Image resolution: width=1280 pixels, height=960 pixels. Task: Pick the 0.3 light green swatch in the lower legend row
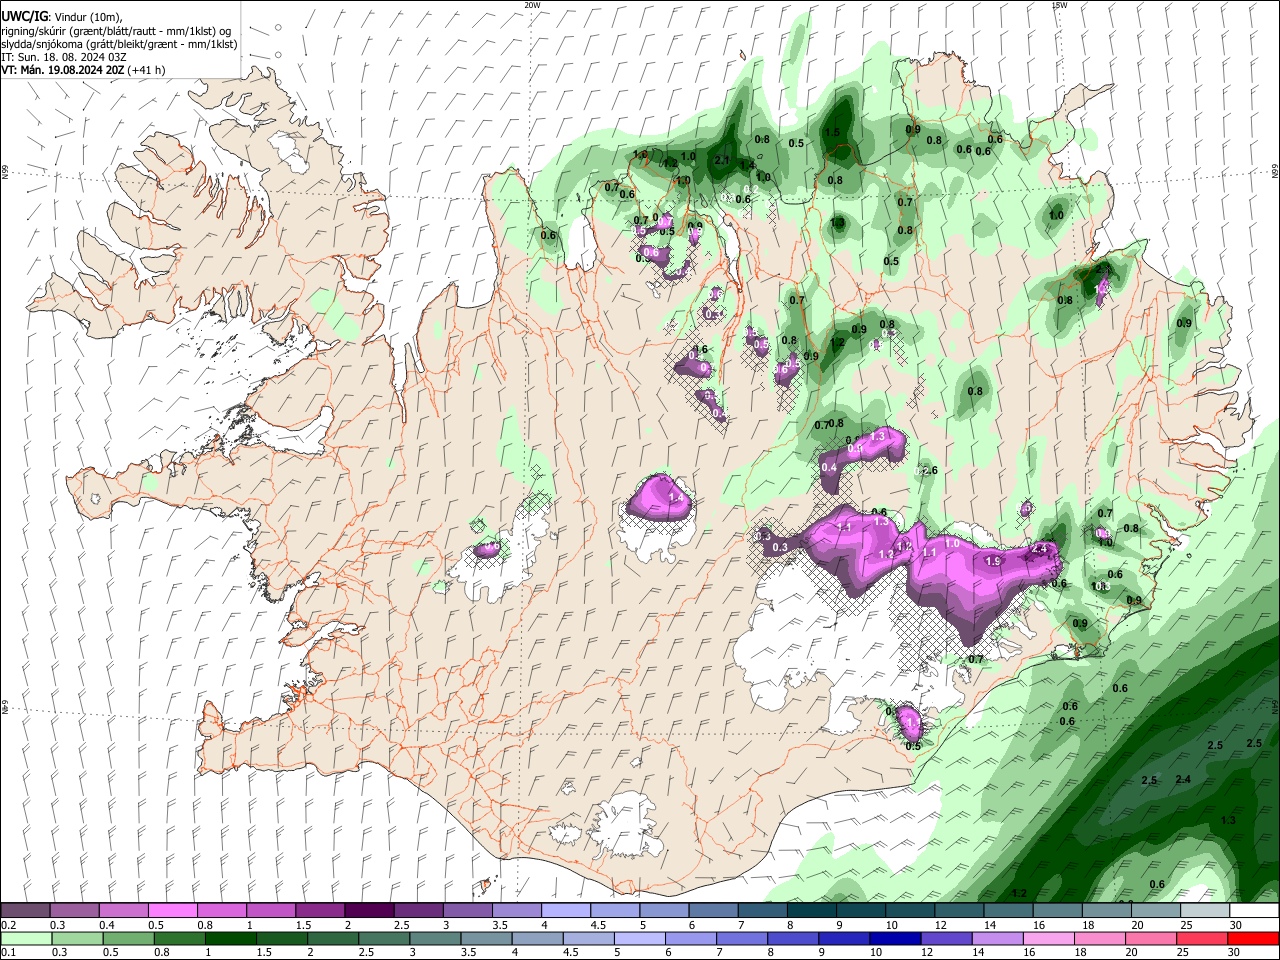[80, 938]
